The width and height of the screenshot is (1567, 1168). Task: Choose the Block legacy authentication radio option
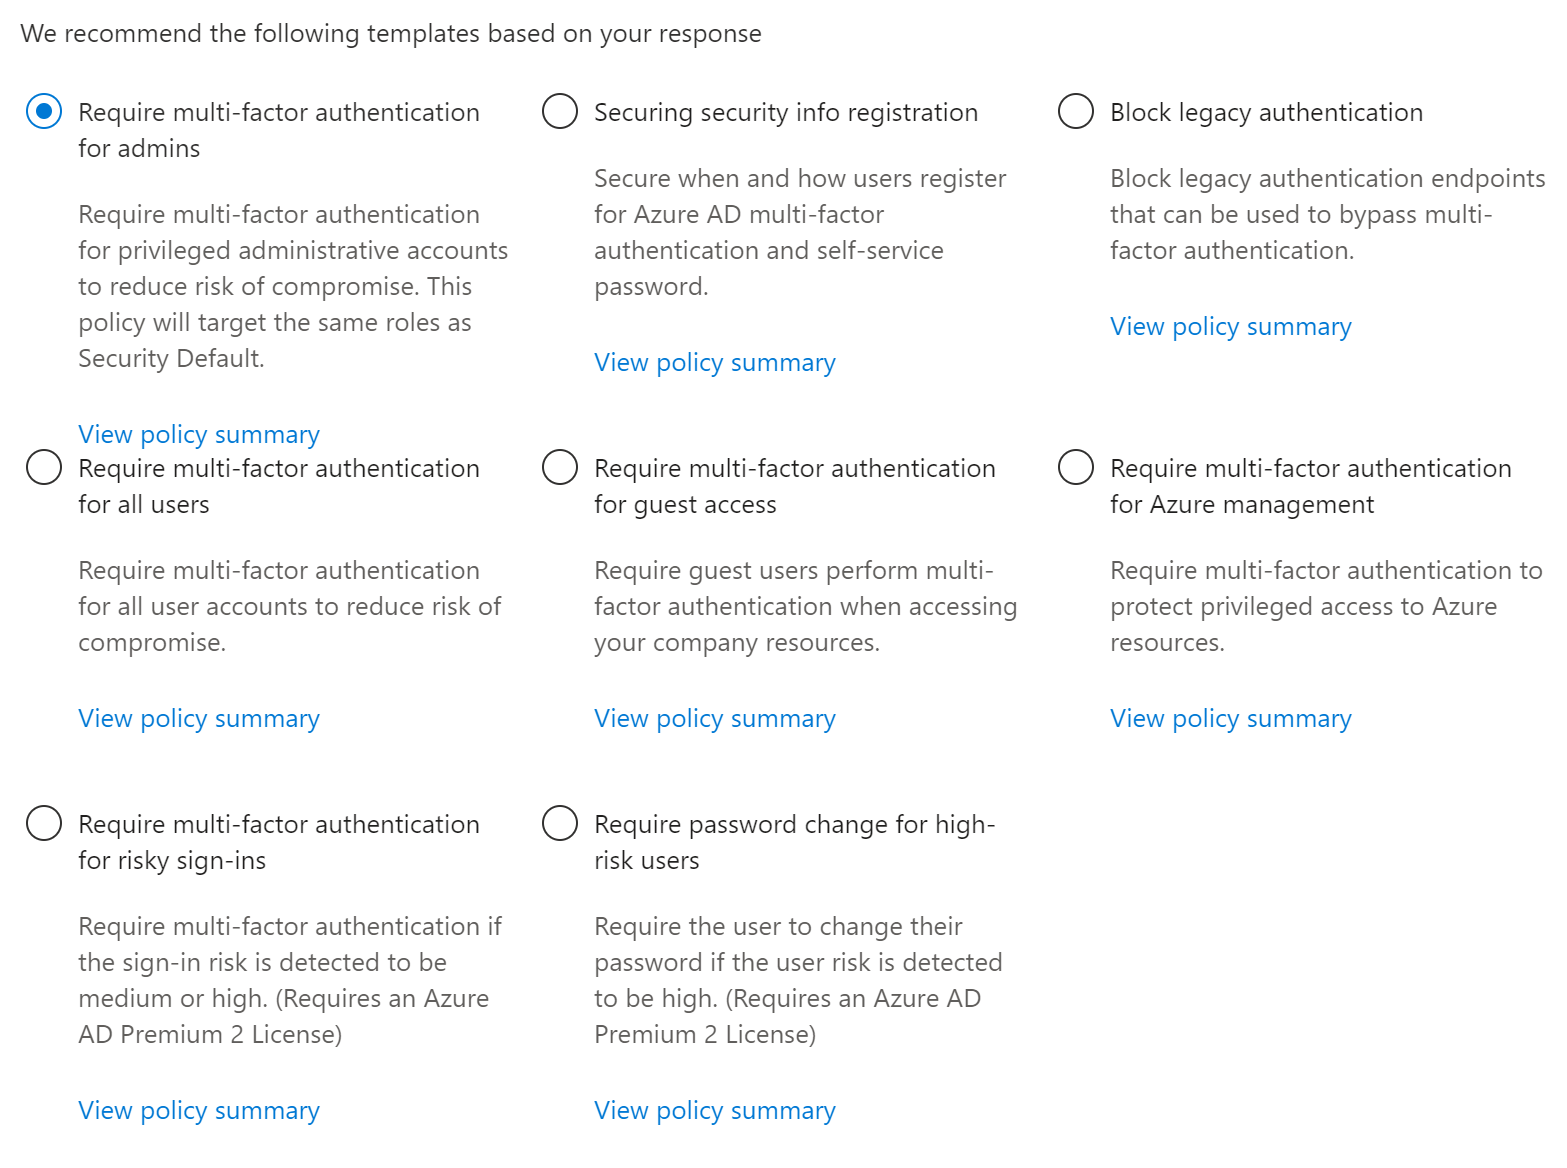[1076, 111]
